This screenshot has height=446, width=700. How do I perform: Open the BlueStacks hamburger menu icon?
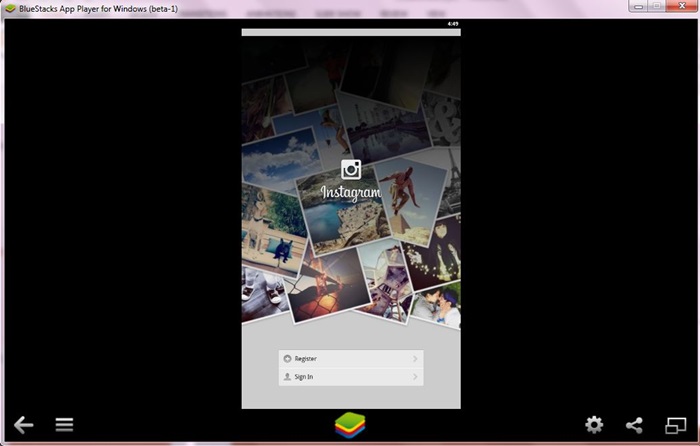point(64,425)
